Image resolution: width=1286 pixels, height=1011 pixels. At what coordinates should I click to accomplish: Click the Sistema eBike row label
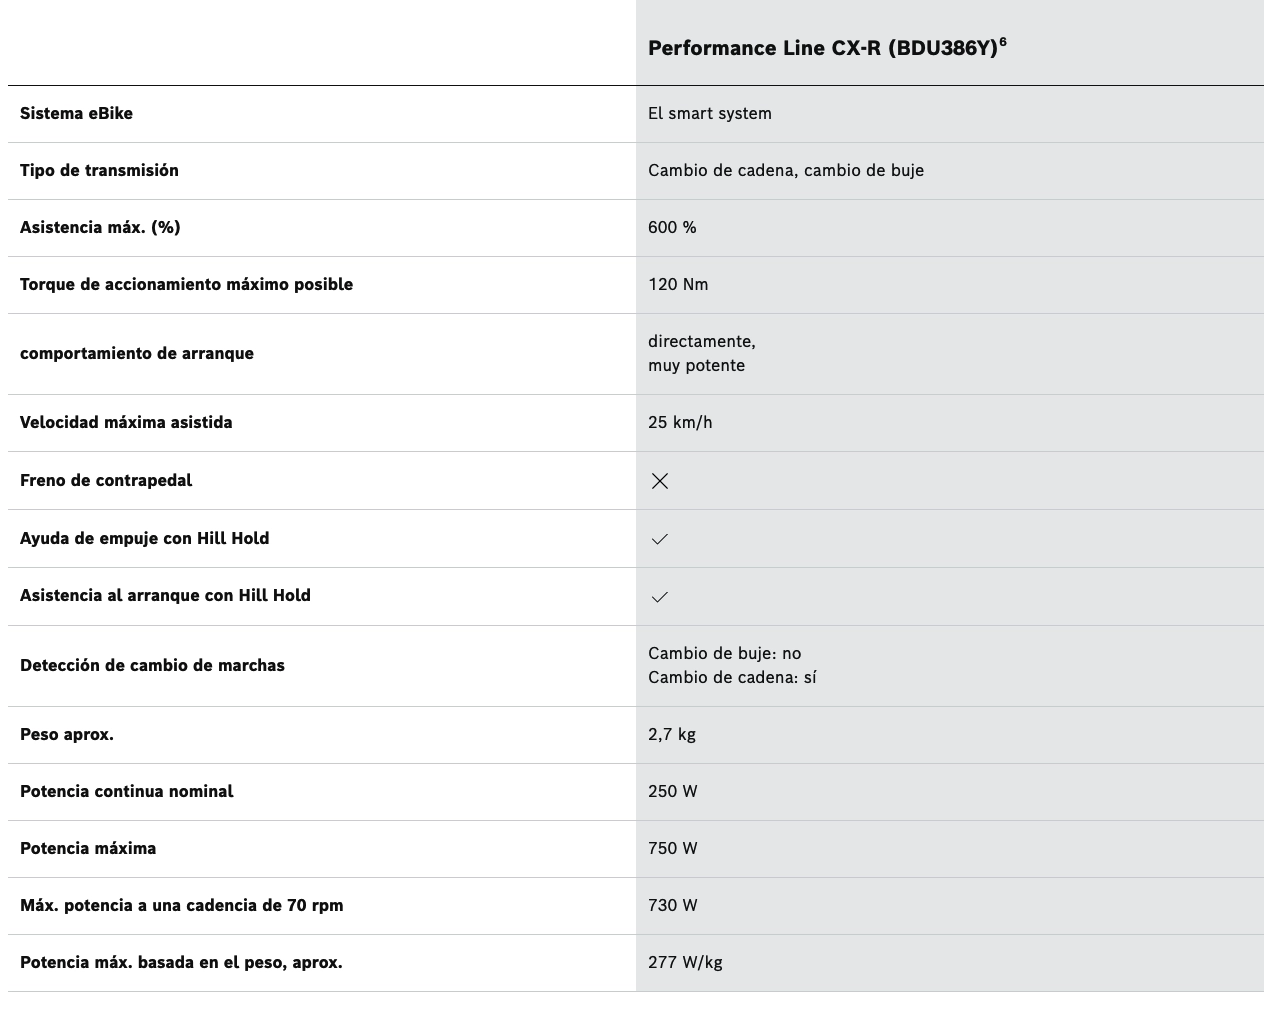(76, 113)
